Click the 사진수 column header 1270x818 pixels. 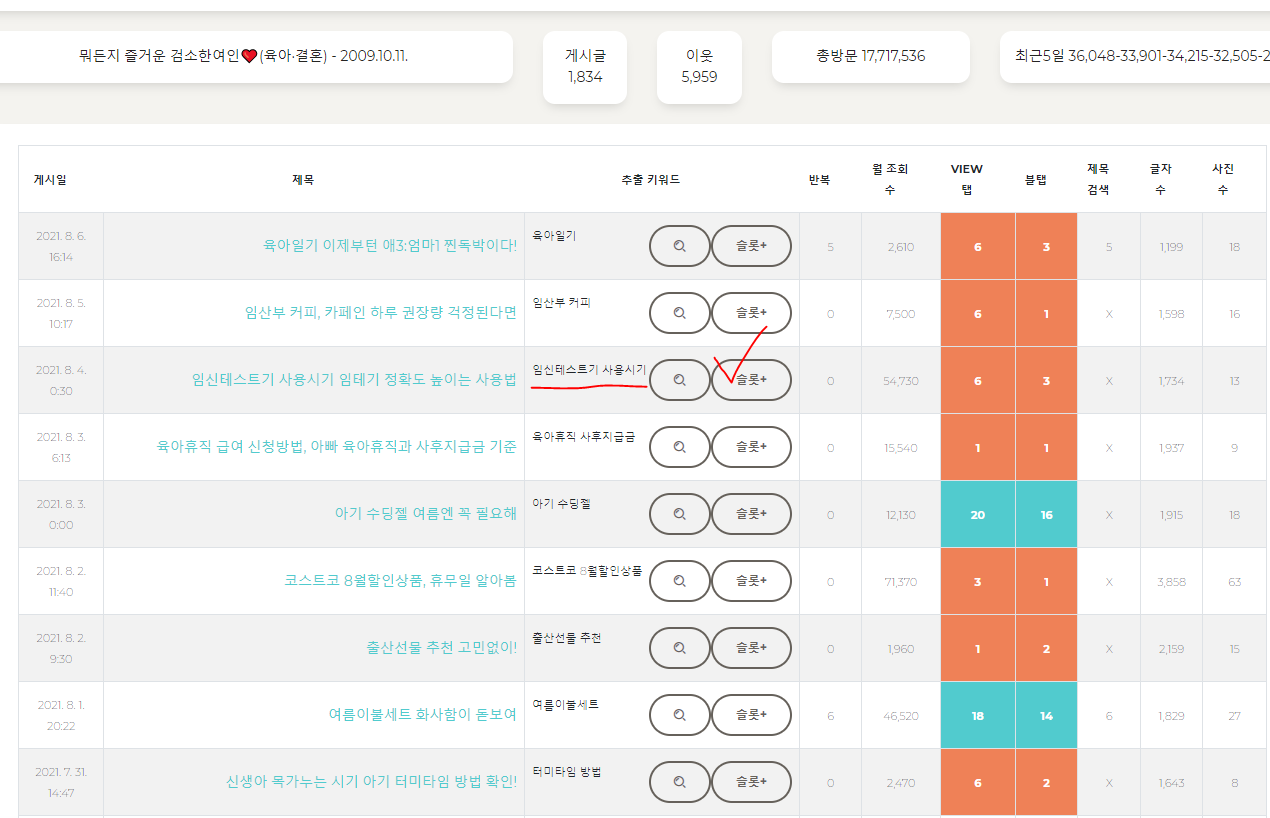click(x=1222, y=179)
